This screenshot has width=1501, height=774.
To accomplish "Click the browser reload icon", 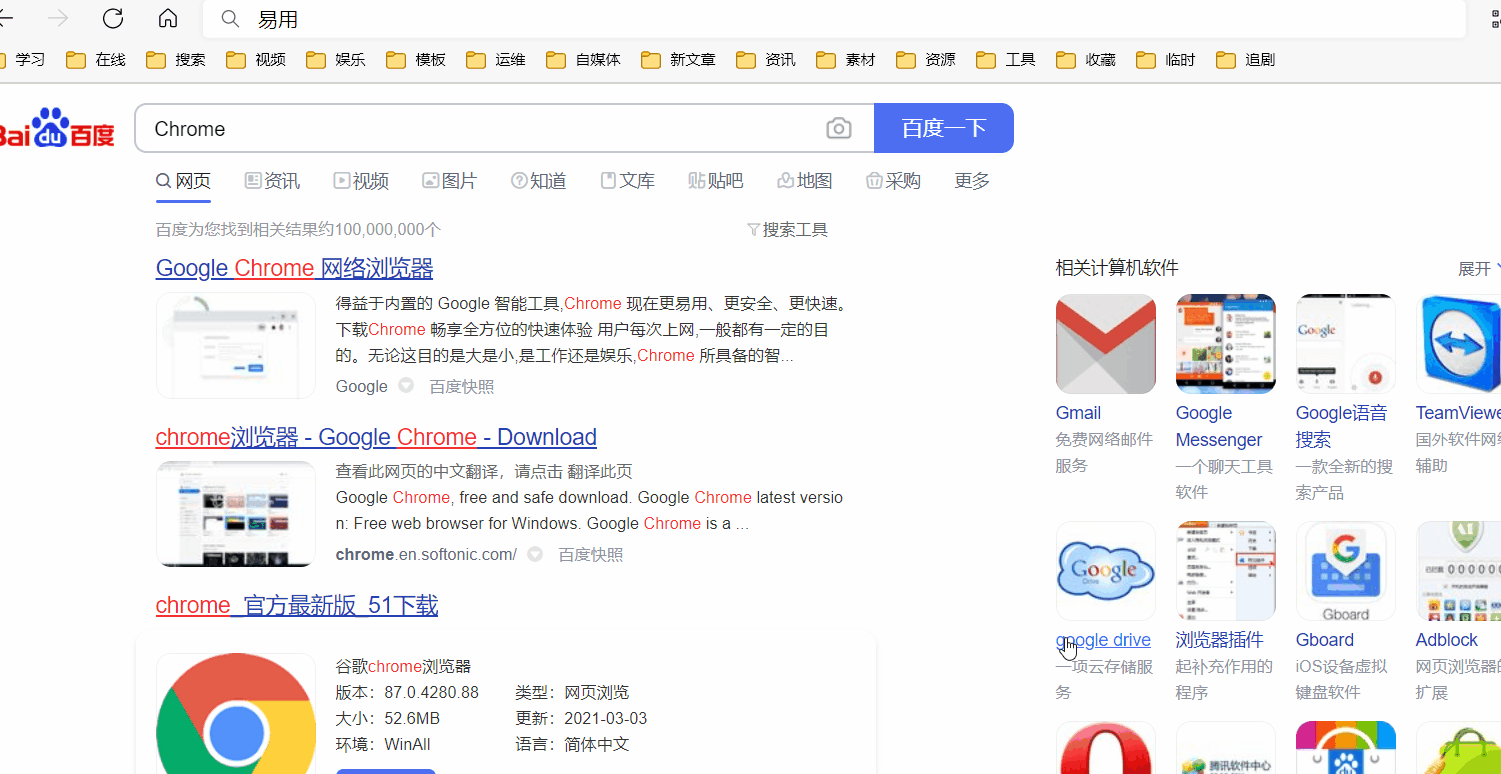I will pos(113,18).
